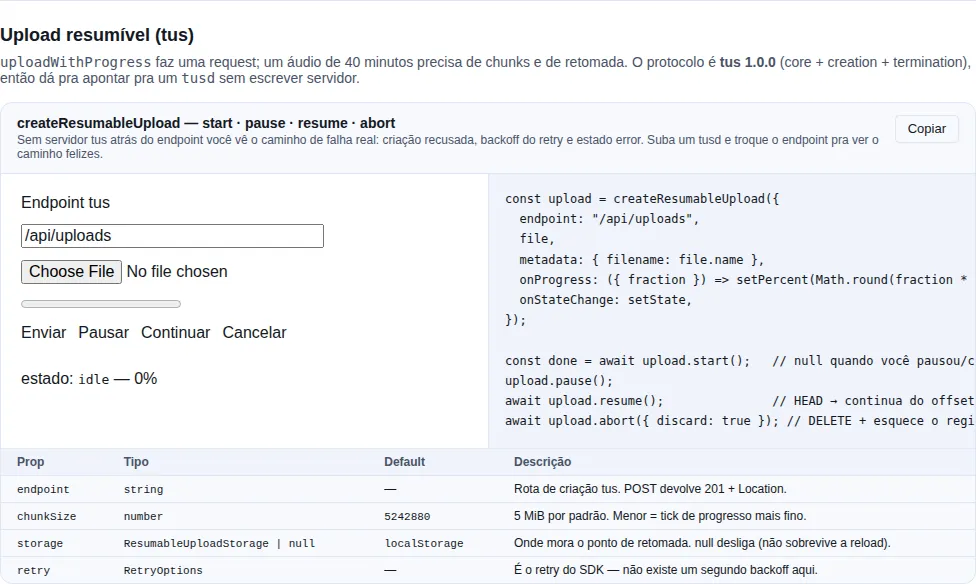Click the 'Rota de criação tus' description

[x=650, y=489]
